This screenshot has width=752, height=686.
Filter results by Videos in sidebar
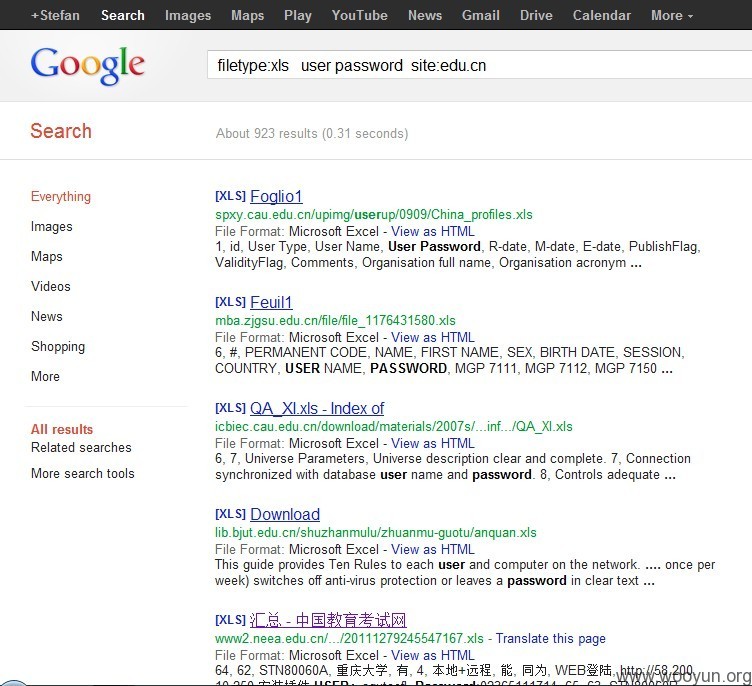click(x=50, y=286)
